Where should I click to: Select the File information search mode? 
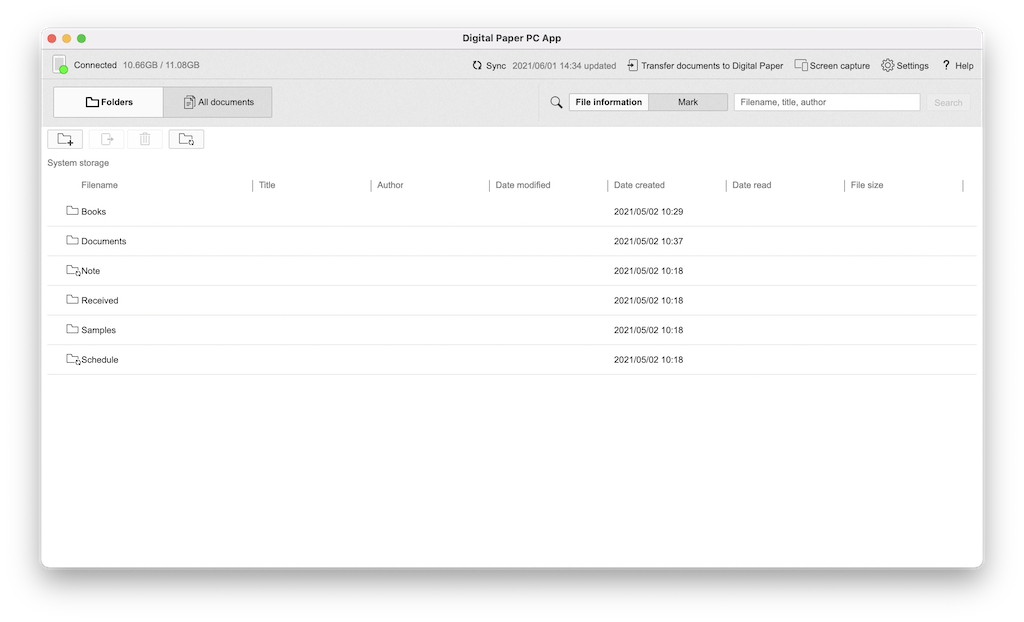pos(609,102)
